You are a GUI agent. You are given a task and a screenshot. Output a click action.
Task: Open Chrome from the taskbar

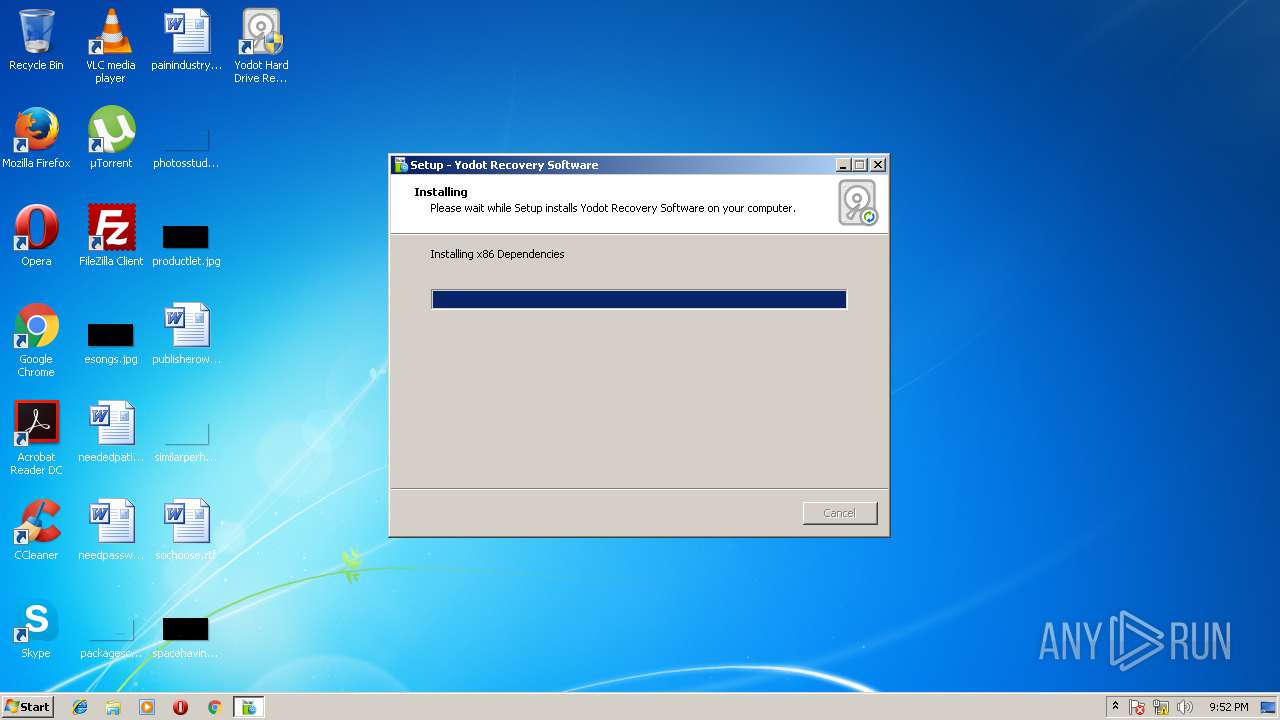214,707
